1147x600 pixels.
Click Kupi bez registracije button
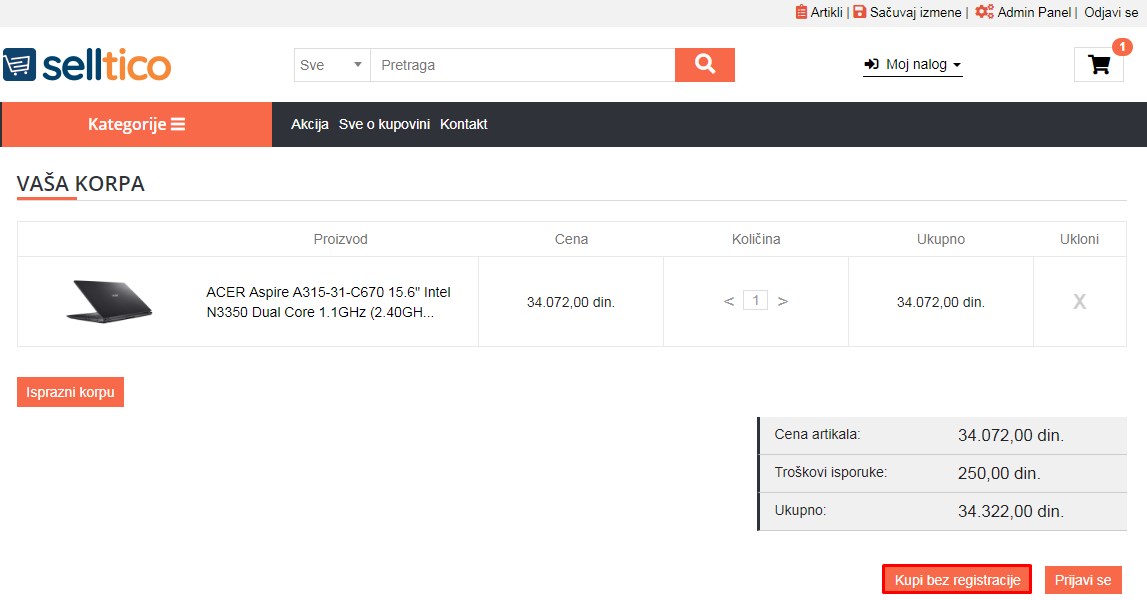[x=957, y=580]
